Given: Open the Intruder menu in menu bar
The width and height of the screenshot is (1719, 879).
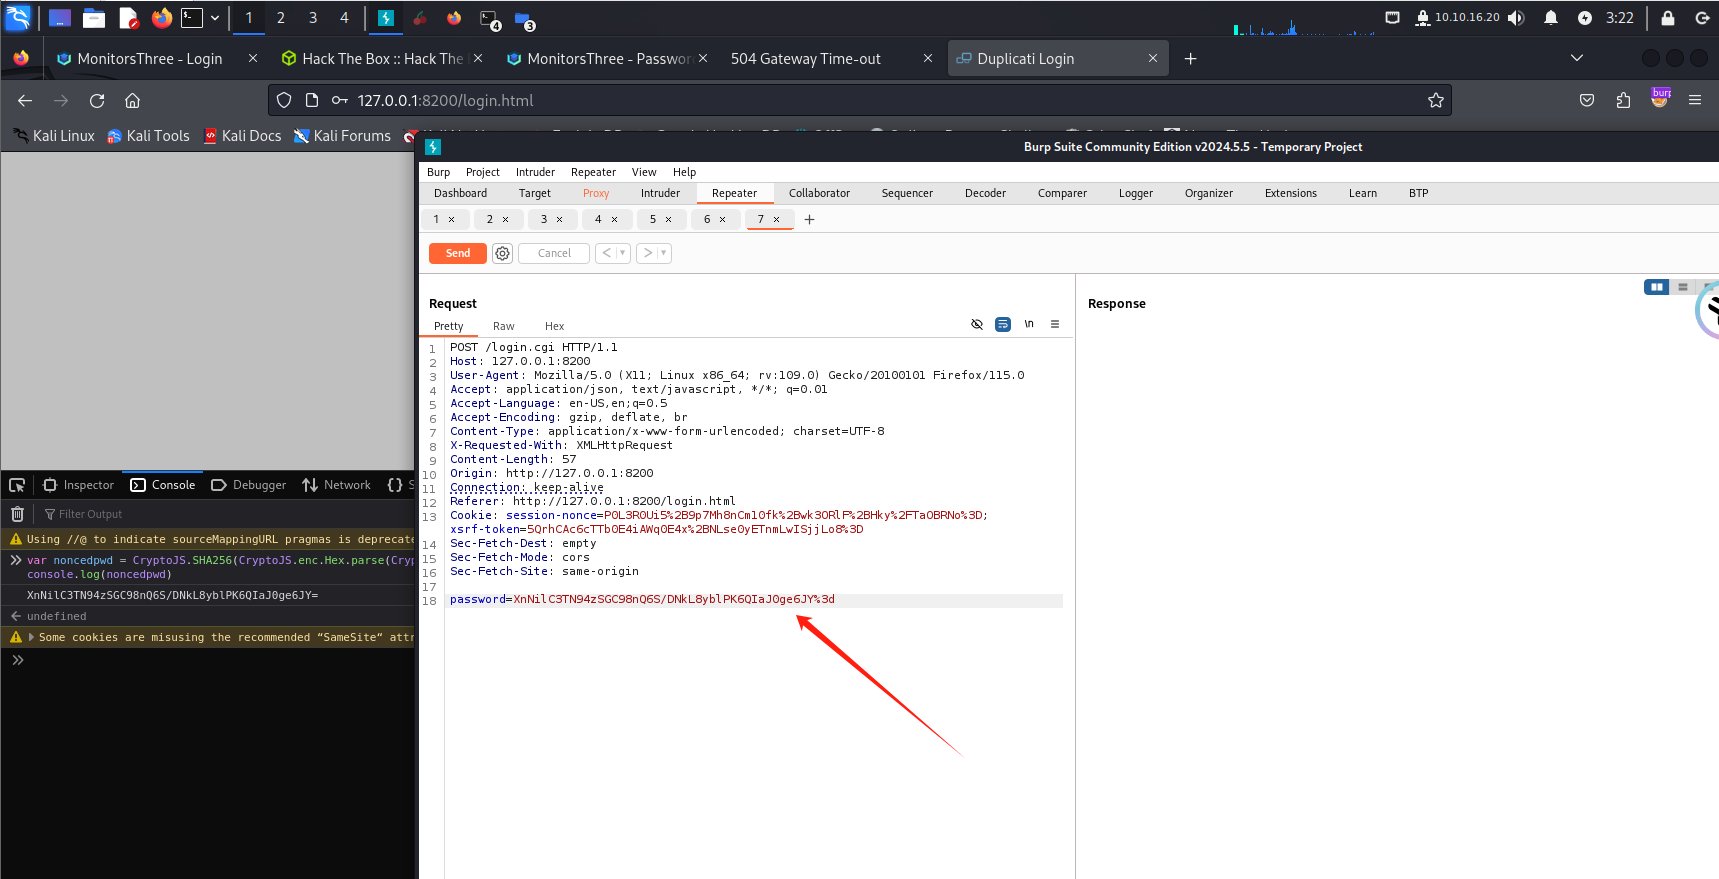Looking at the screenshot, I should click(535, 172).
